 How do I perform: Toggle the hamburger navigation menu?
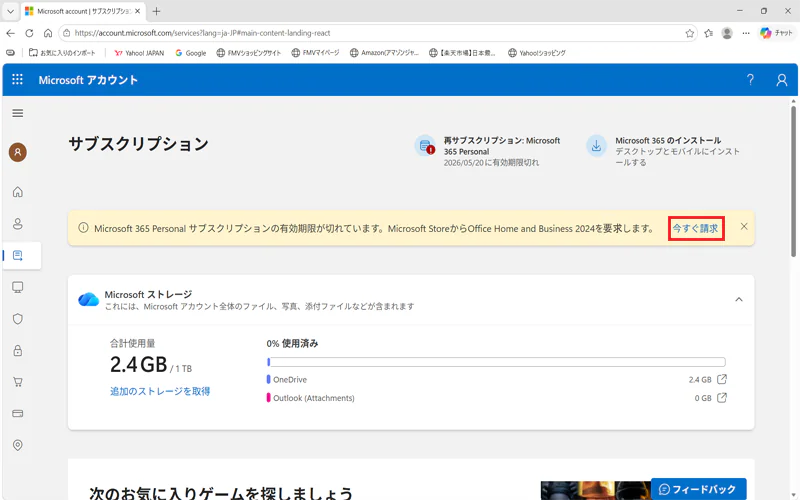click(18, 113)
